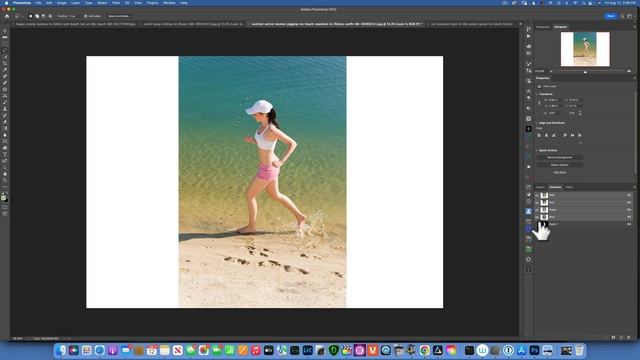This screenshot has width=640, height=360.
Task: Click Quick Mask mode icon in toolbar
Action: pos(5,207)
